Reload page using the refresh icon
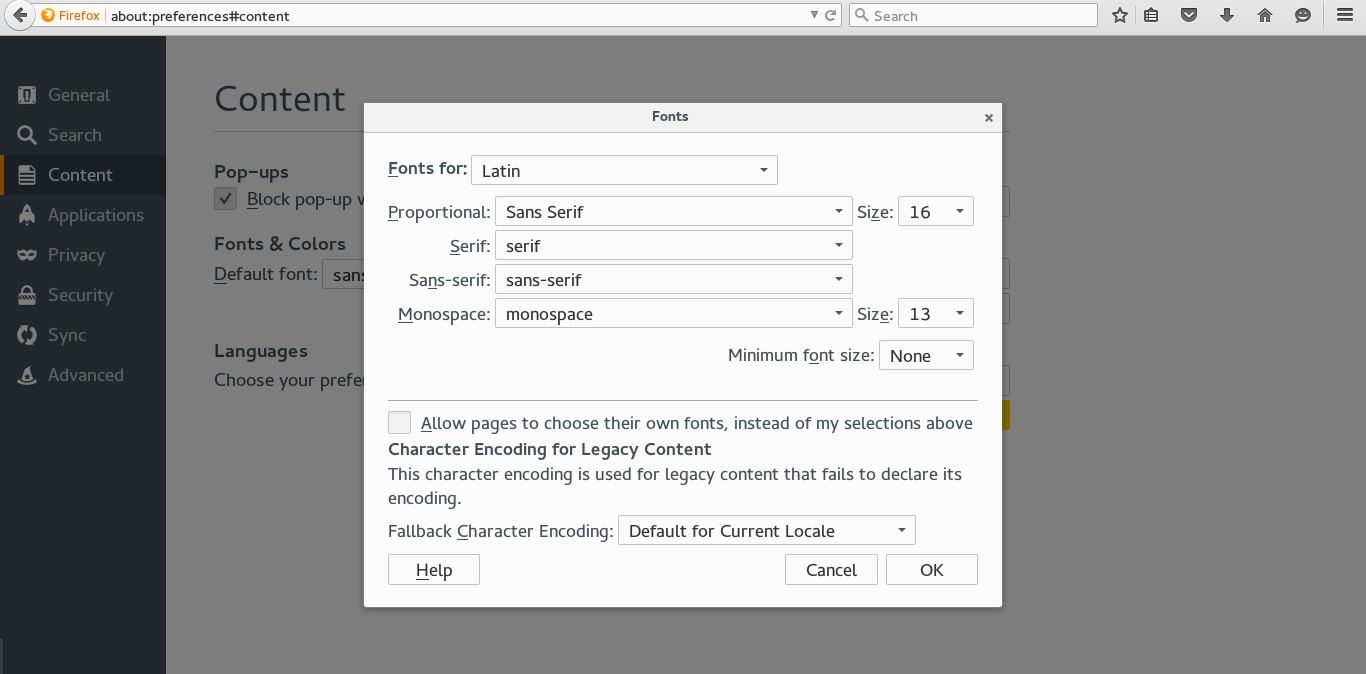Image resolution: width=1366 pixels, height=674 pixels. click(830, 16)
